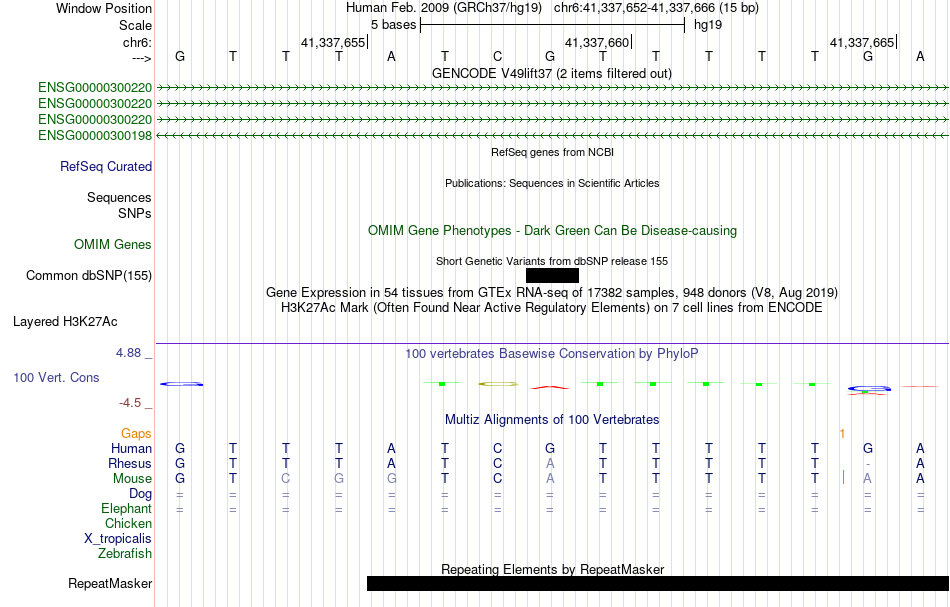The width and height of the screenshot is (950, 607).
Task: Click the C base in the Human alignment row
Action: point(497,448)
